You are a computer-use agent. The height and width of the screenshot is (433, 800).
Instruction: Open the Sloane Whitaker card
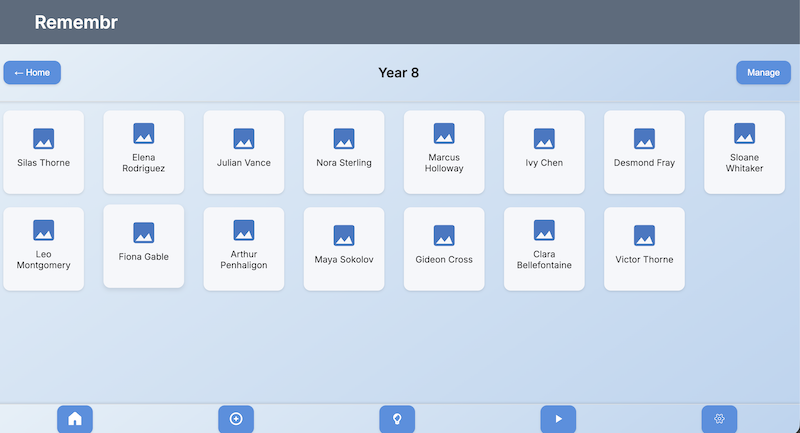tap(744, 151)
